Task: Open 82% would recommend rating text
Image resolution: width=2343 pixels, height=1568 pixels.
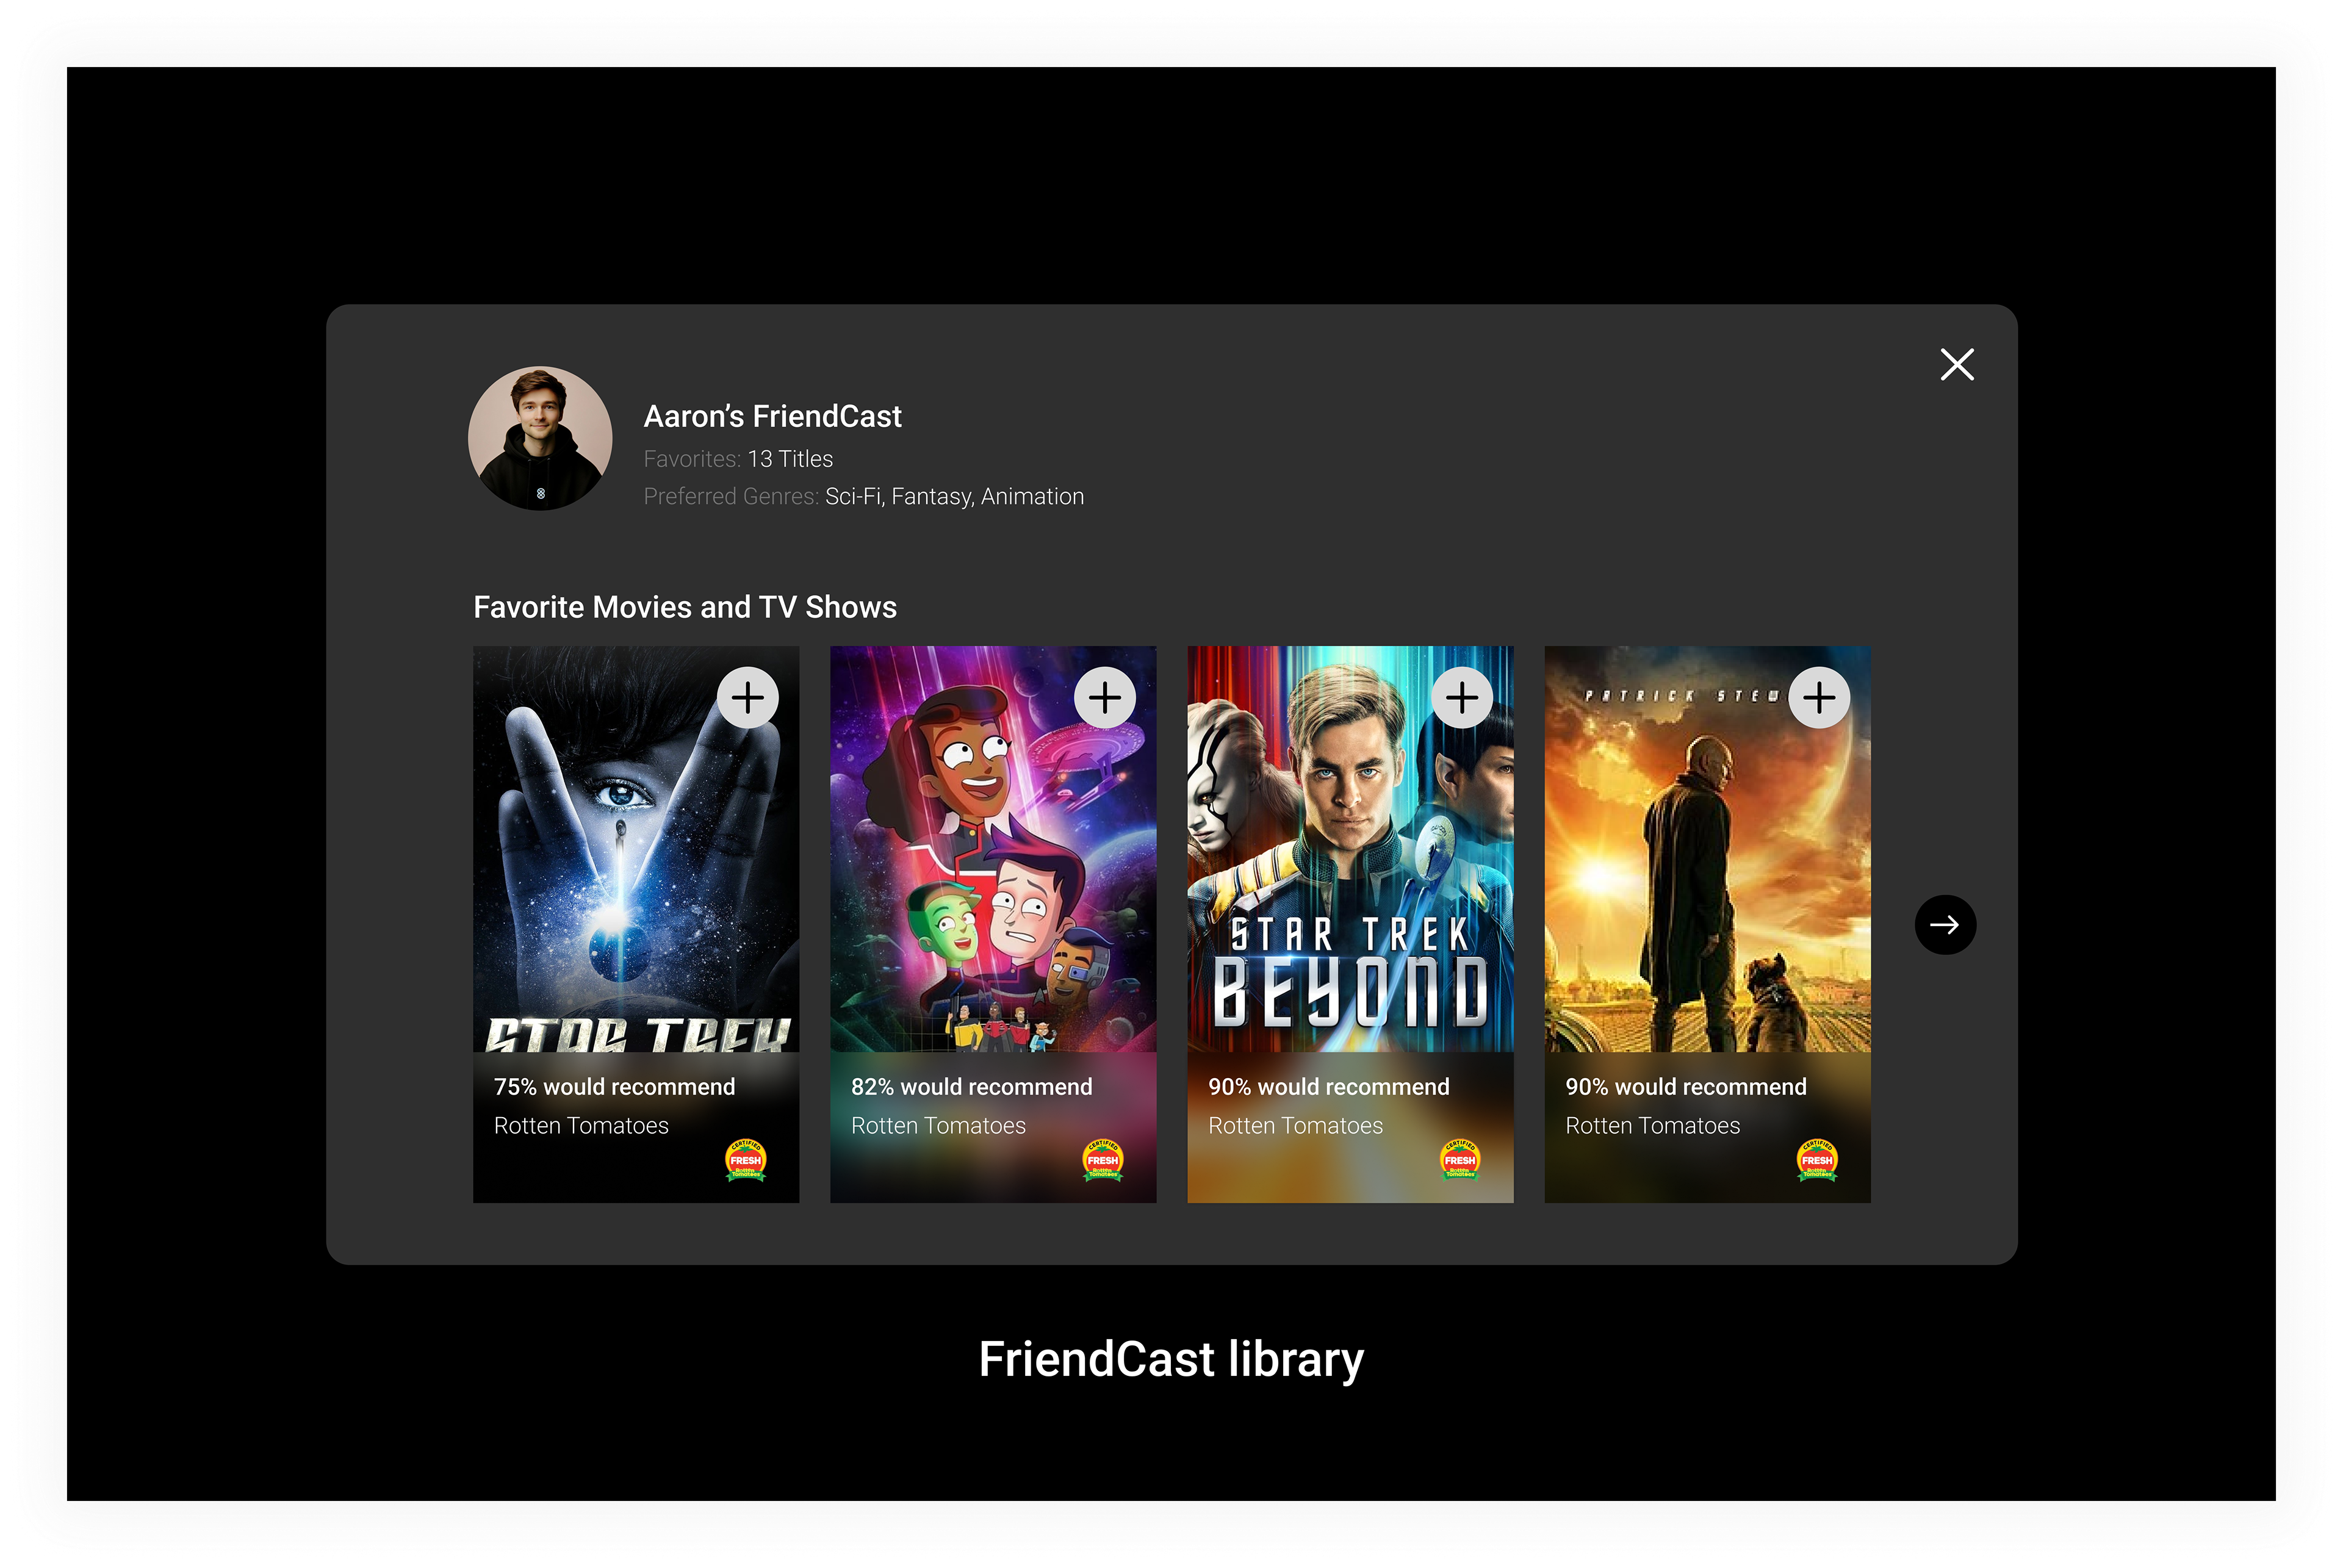Action: [971, 1087]
